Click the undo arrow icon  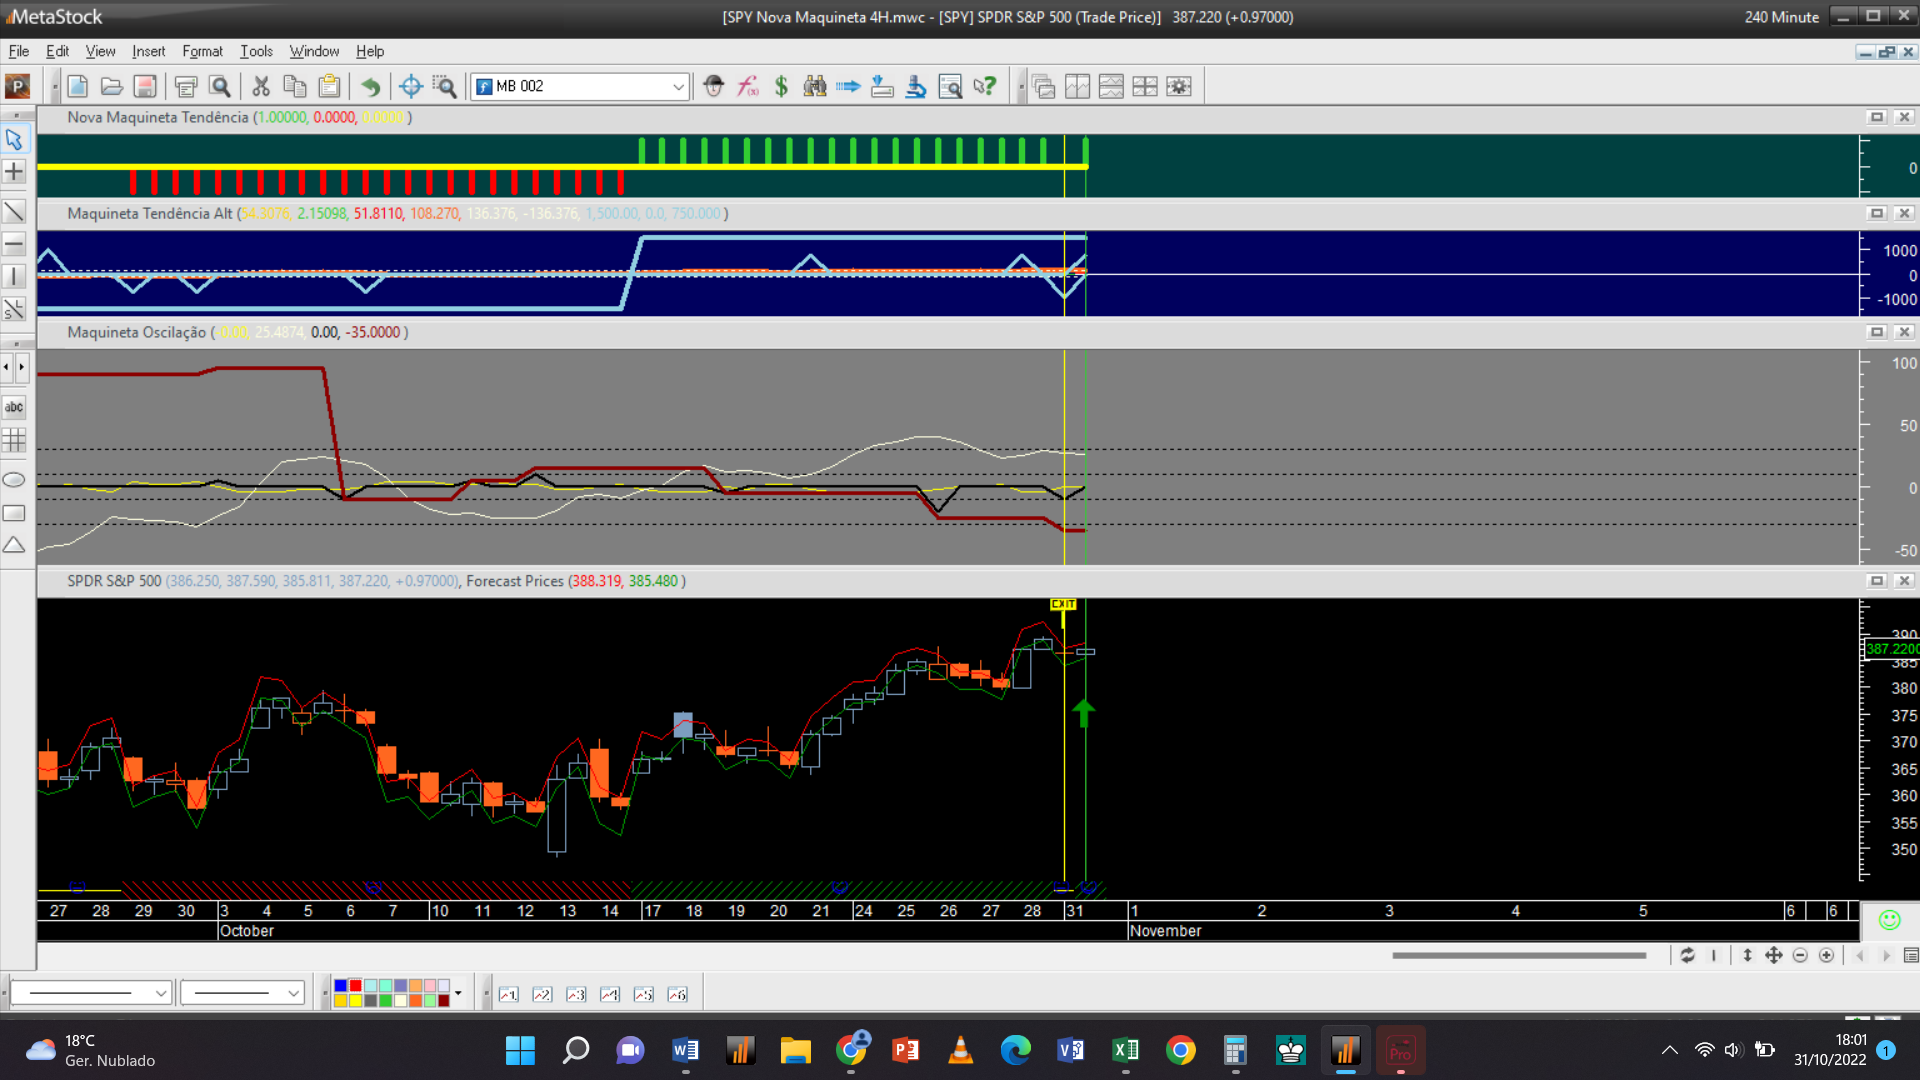(x=370, y=87)
